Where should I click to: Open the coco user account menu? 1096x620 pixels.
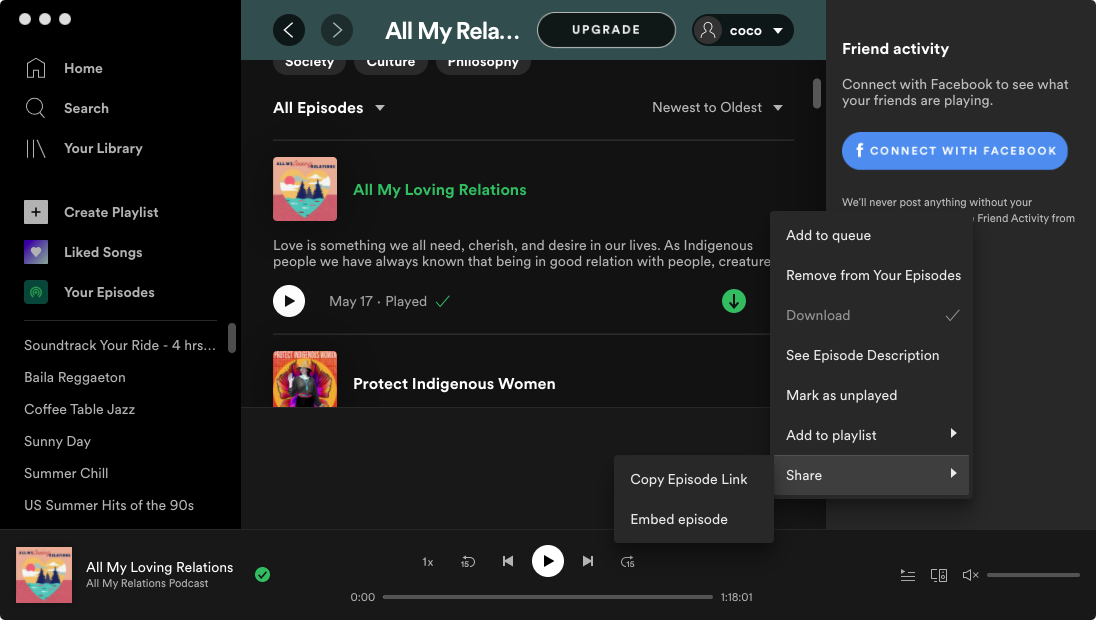click(x=743, y=30)
